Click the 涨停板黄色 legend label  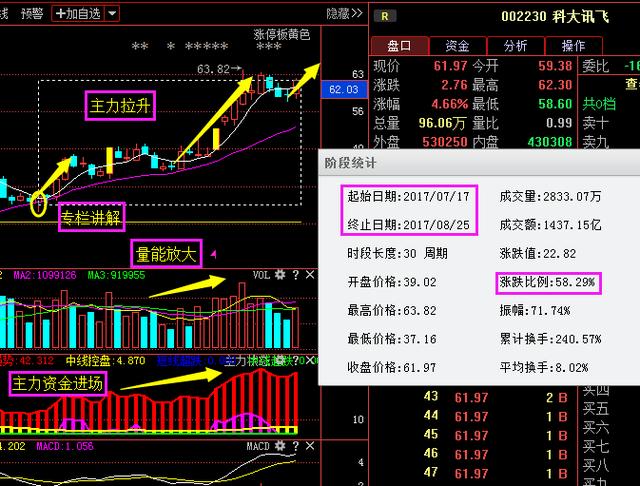tap(281, 34)
